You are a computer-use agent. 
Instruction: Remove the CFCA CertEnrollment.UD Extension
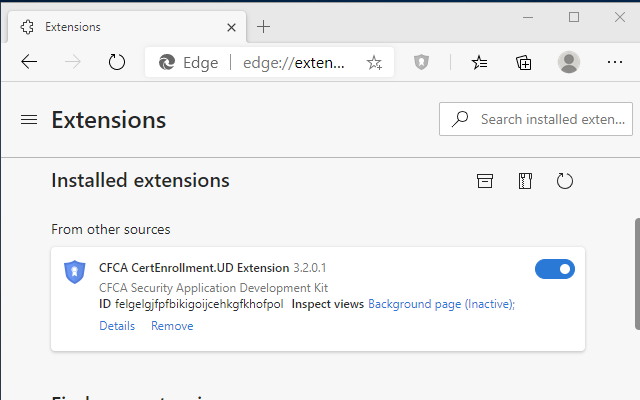coord(172,326)
